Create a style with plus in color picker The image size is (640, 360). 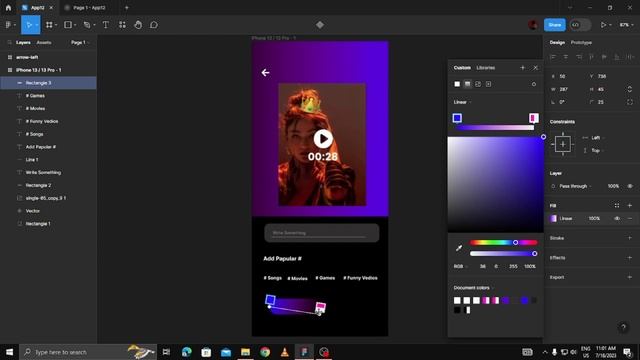tap(522, 68)
